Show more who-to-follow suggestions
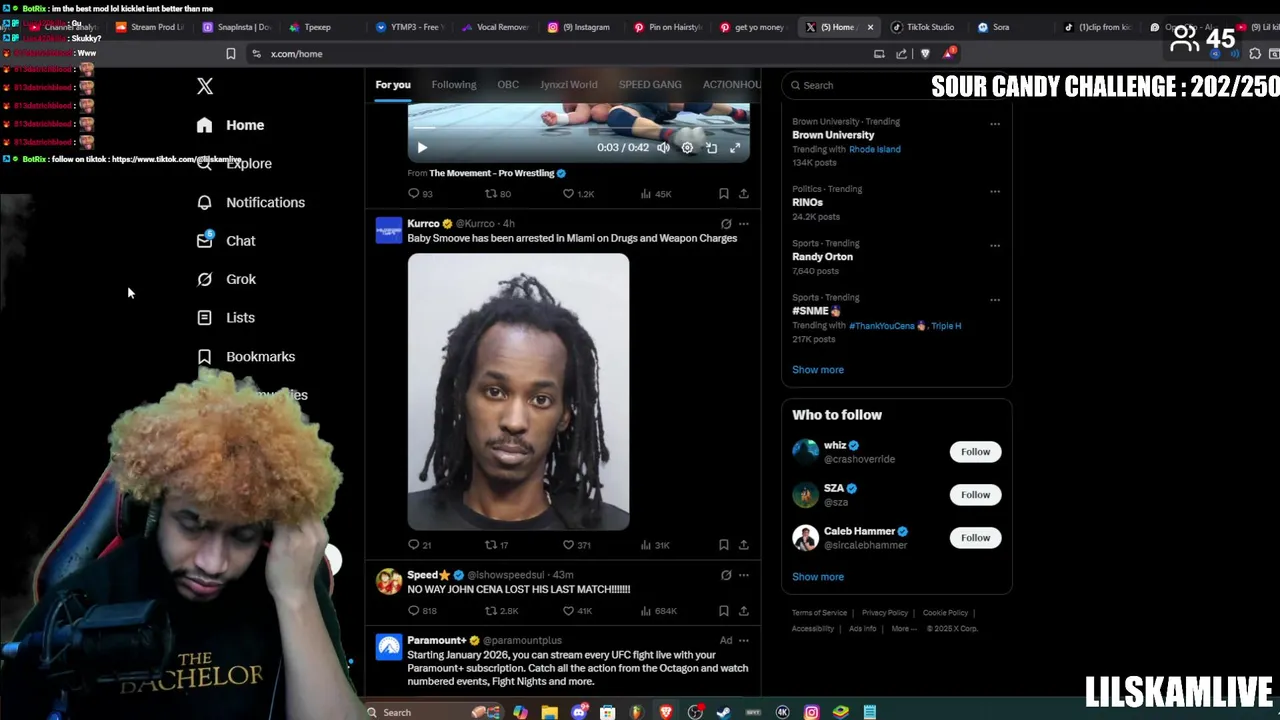1280x720 pixels. tap(818, 577)
